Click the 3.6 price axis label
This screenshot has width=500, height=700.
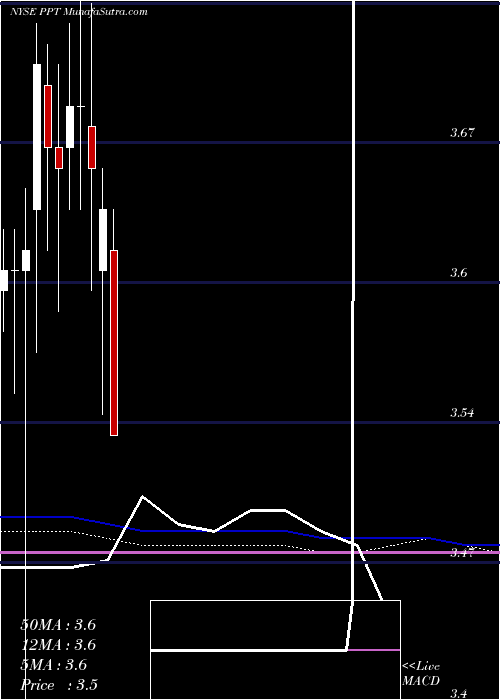pyautogui.click(x=459, y=272)
